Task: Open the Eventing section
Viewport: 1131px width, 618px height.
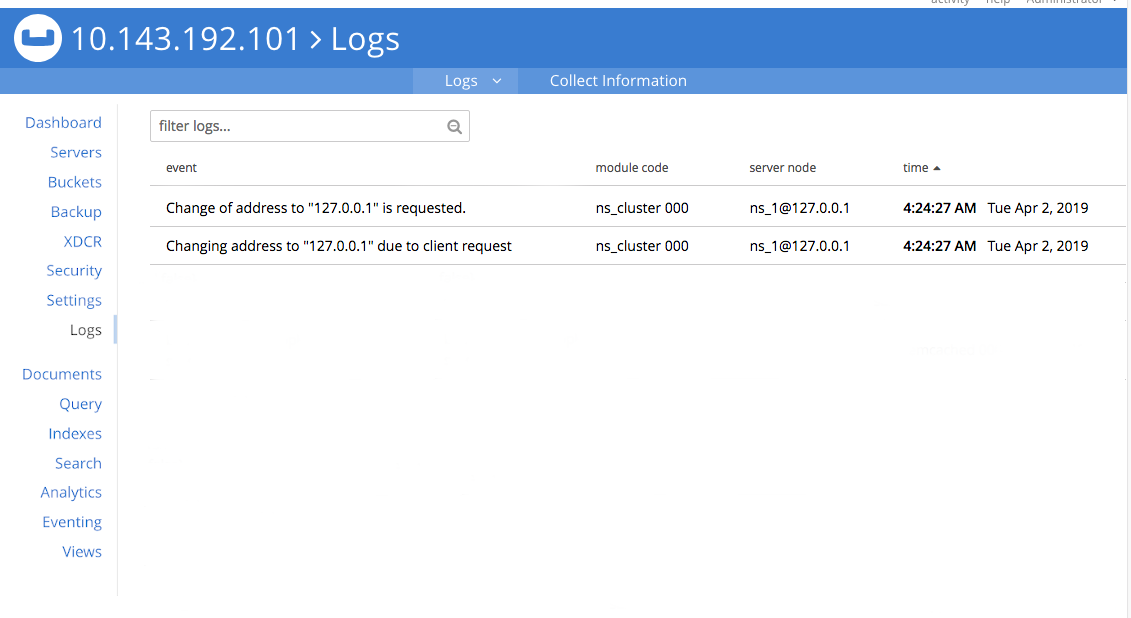Action: (x=71, y=521)
